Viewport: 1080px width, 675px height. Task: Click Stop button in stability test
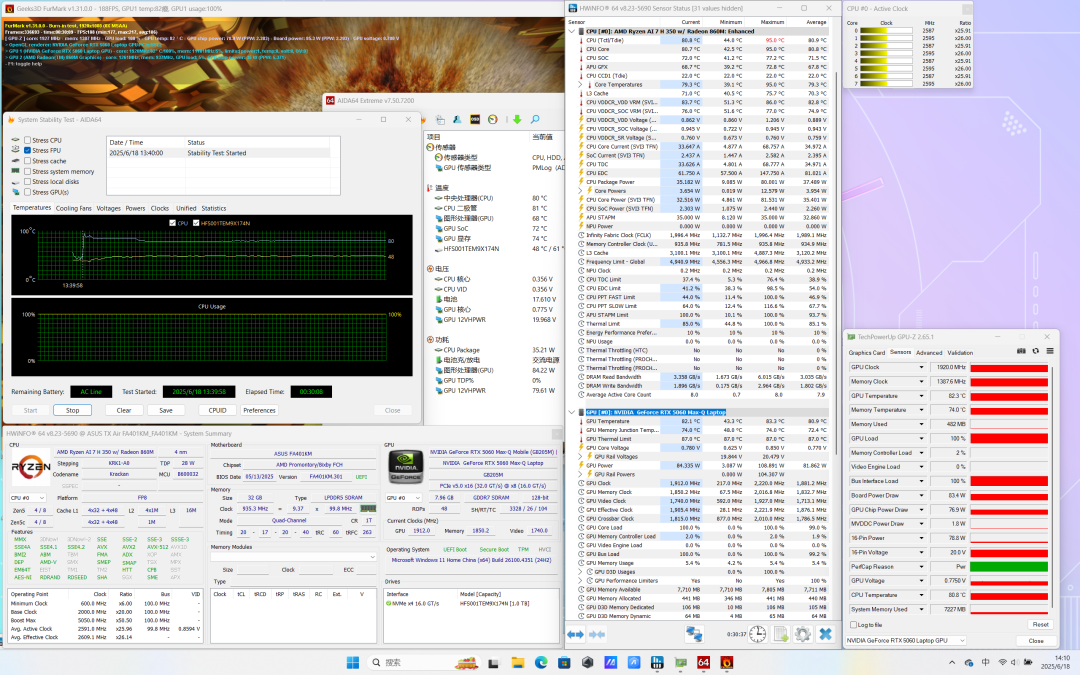click(72, 410)
